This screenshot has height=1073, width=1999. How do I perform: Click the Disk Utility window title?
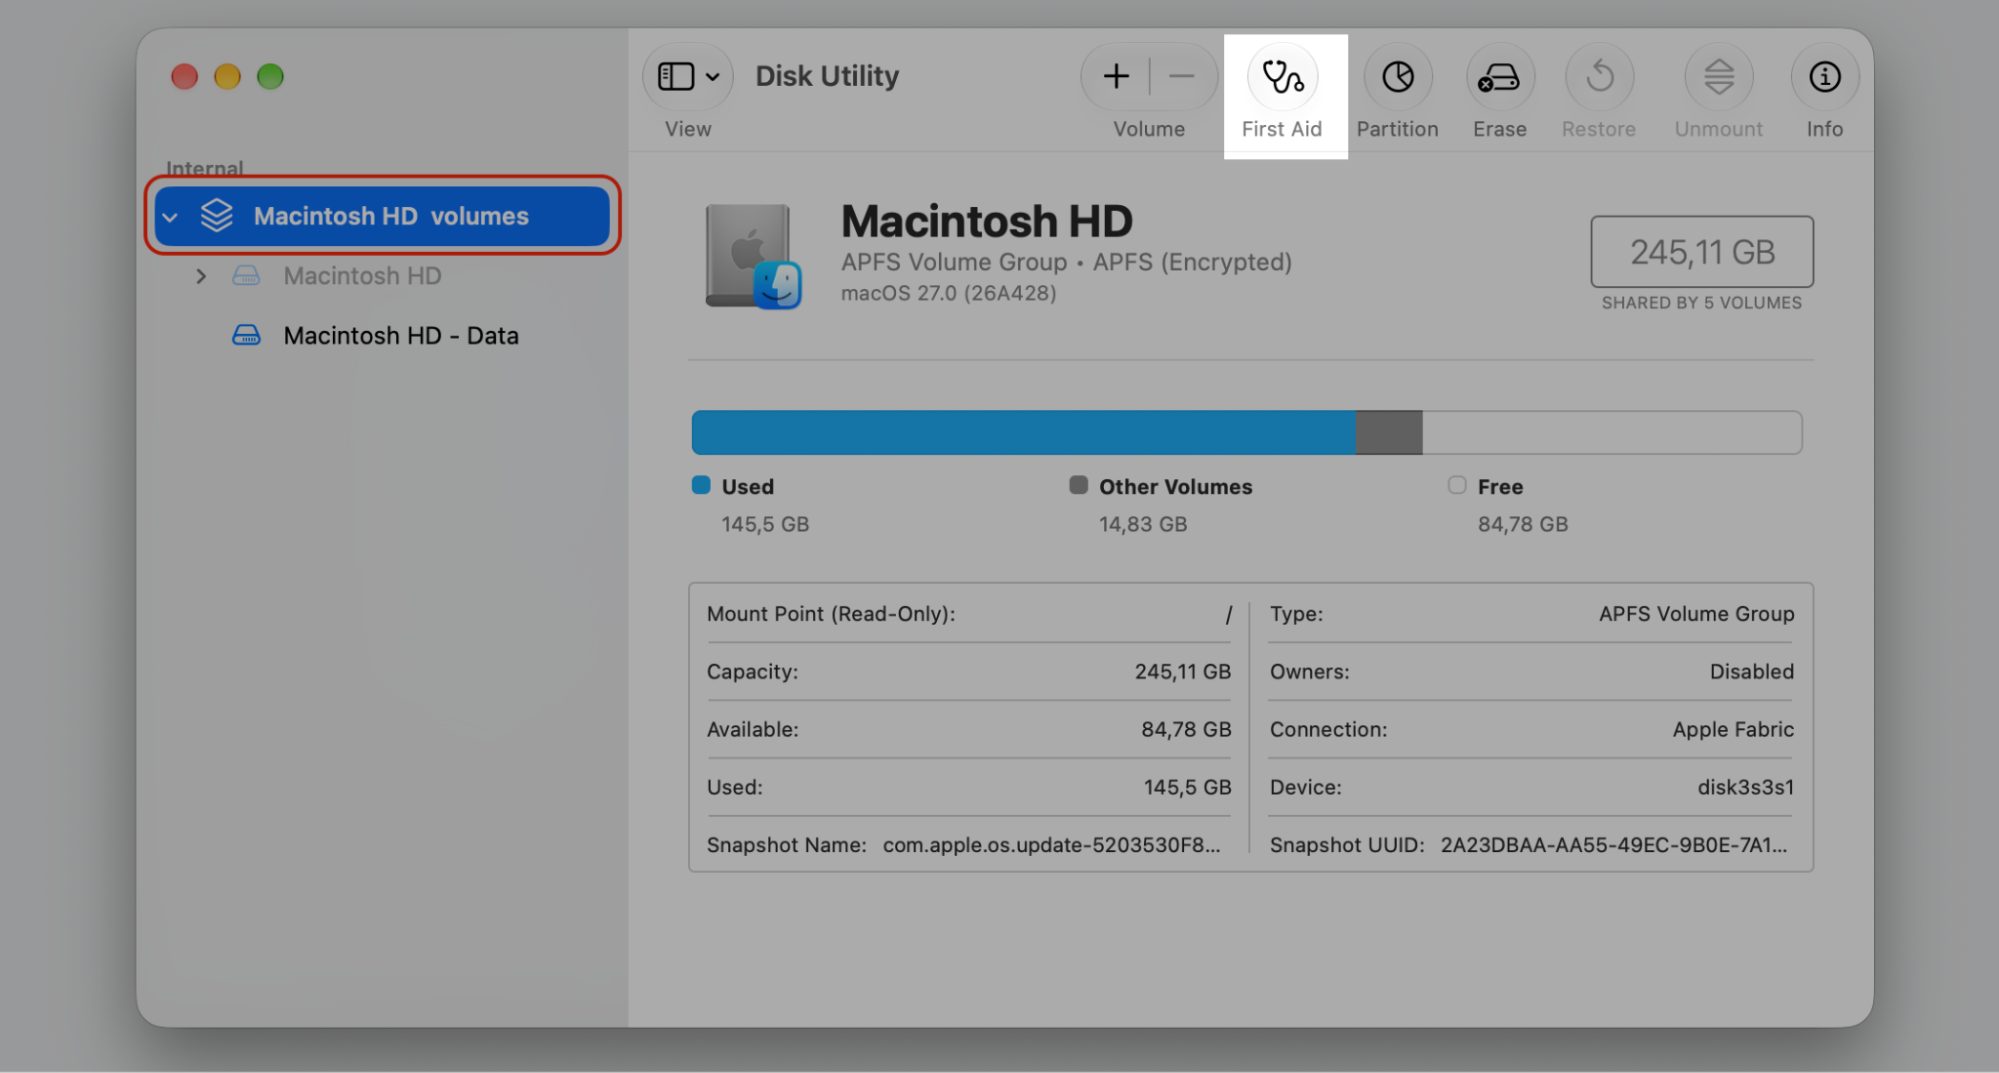point(827,76)
